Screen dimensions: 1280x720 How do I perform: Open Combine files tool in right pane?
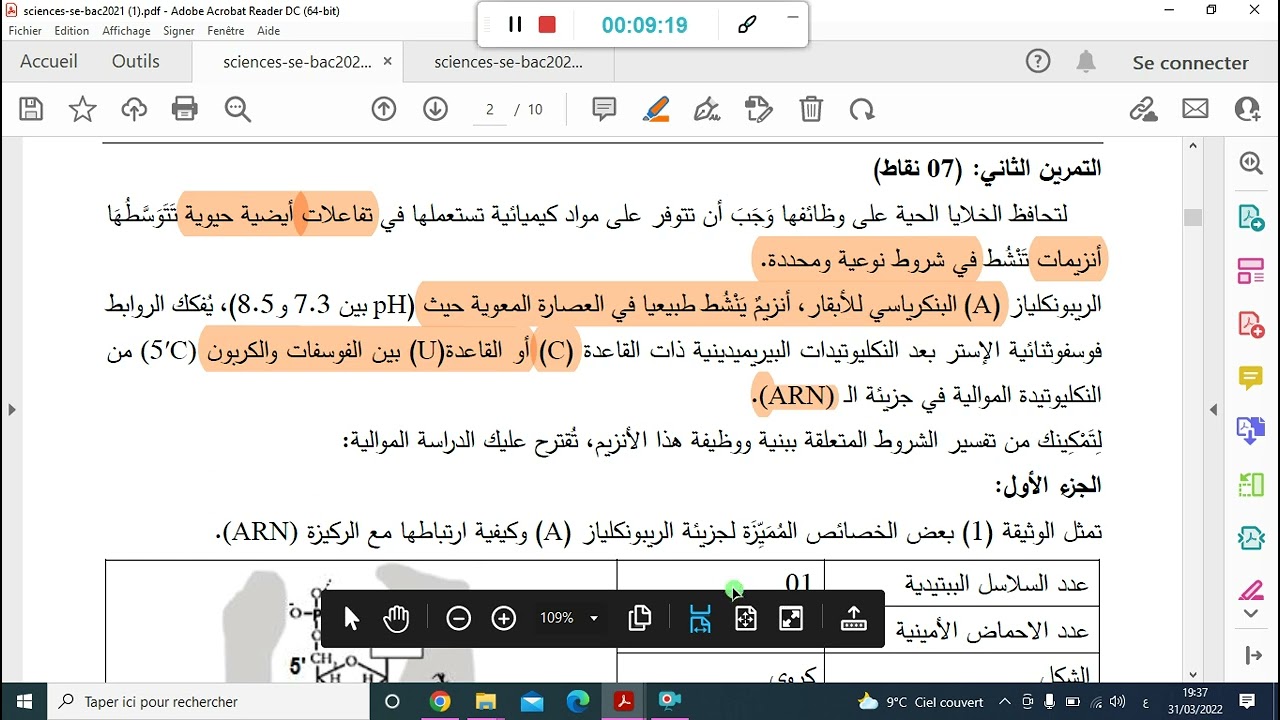[x=1251, y=431]
